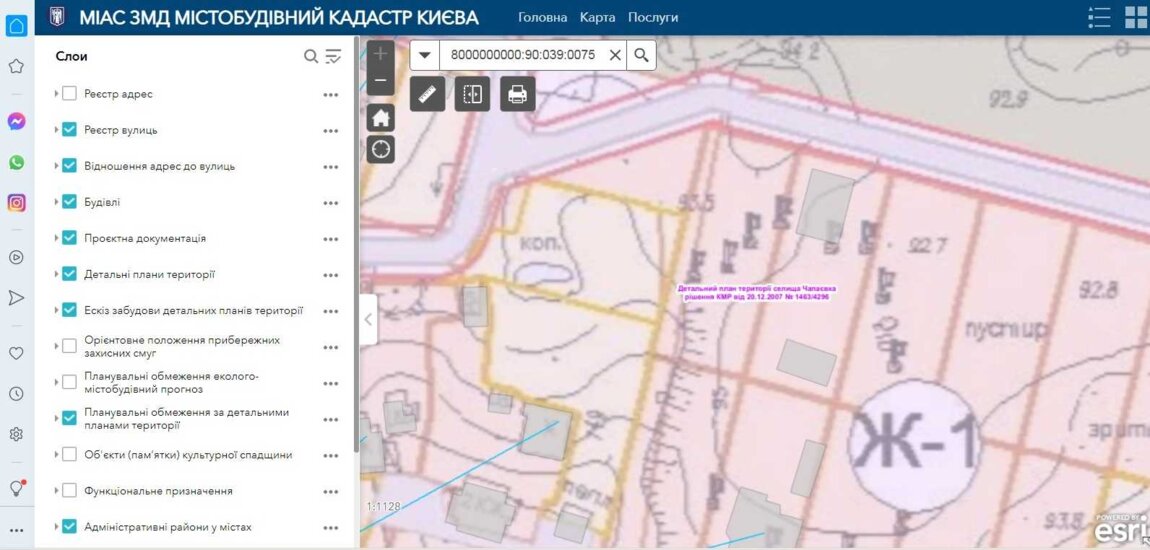Open the layer filter options icon

(334, 56)
